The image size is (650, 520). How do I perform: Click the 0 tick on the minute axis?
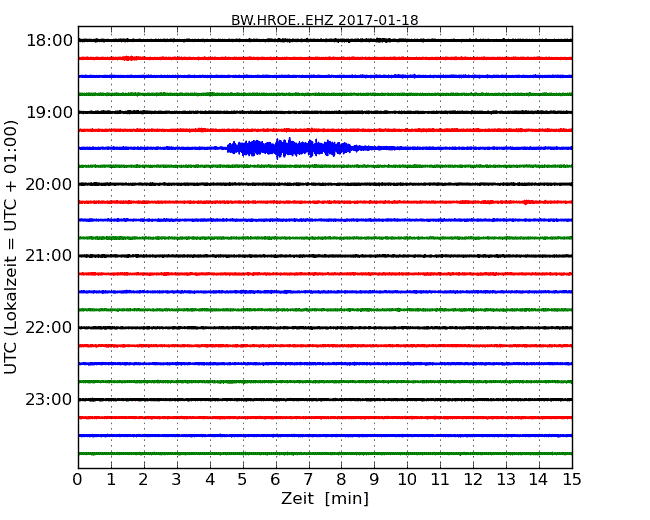[x=78, y=480]
